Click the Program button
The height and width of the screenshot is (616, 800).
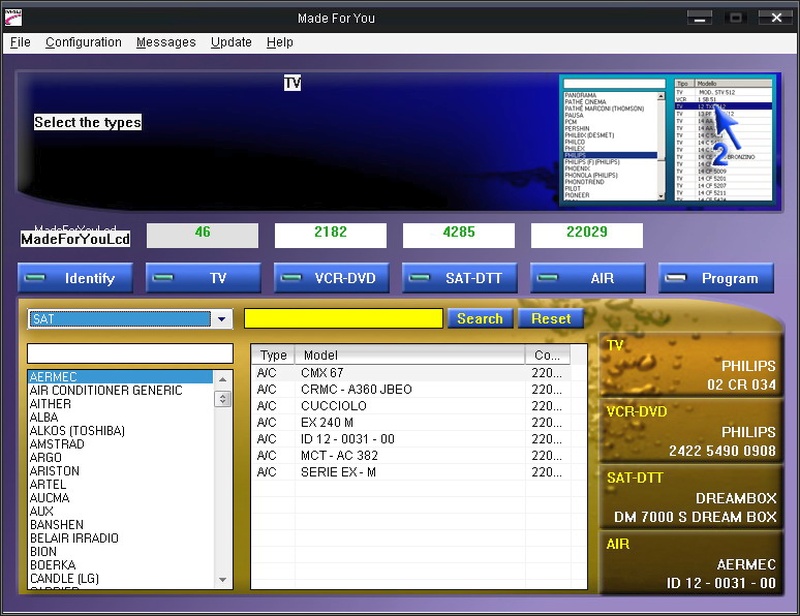[715, 278]
